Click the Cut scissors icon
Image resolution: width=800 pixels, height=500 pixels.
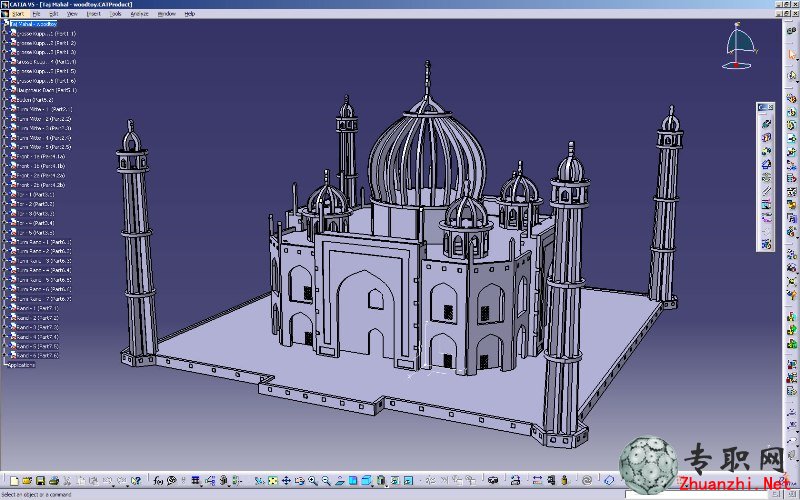(x=67, y=481)
